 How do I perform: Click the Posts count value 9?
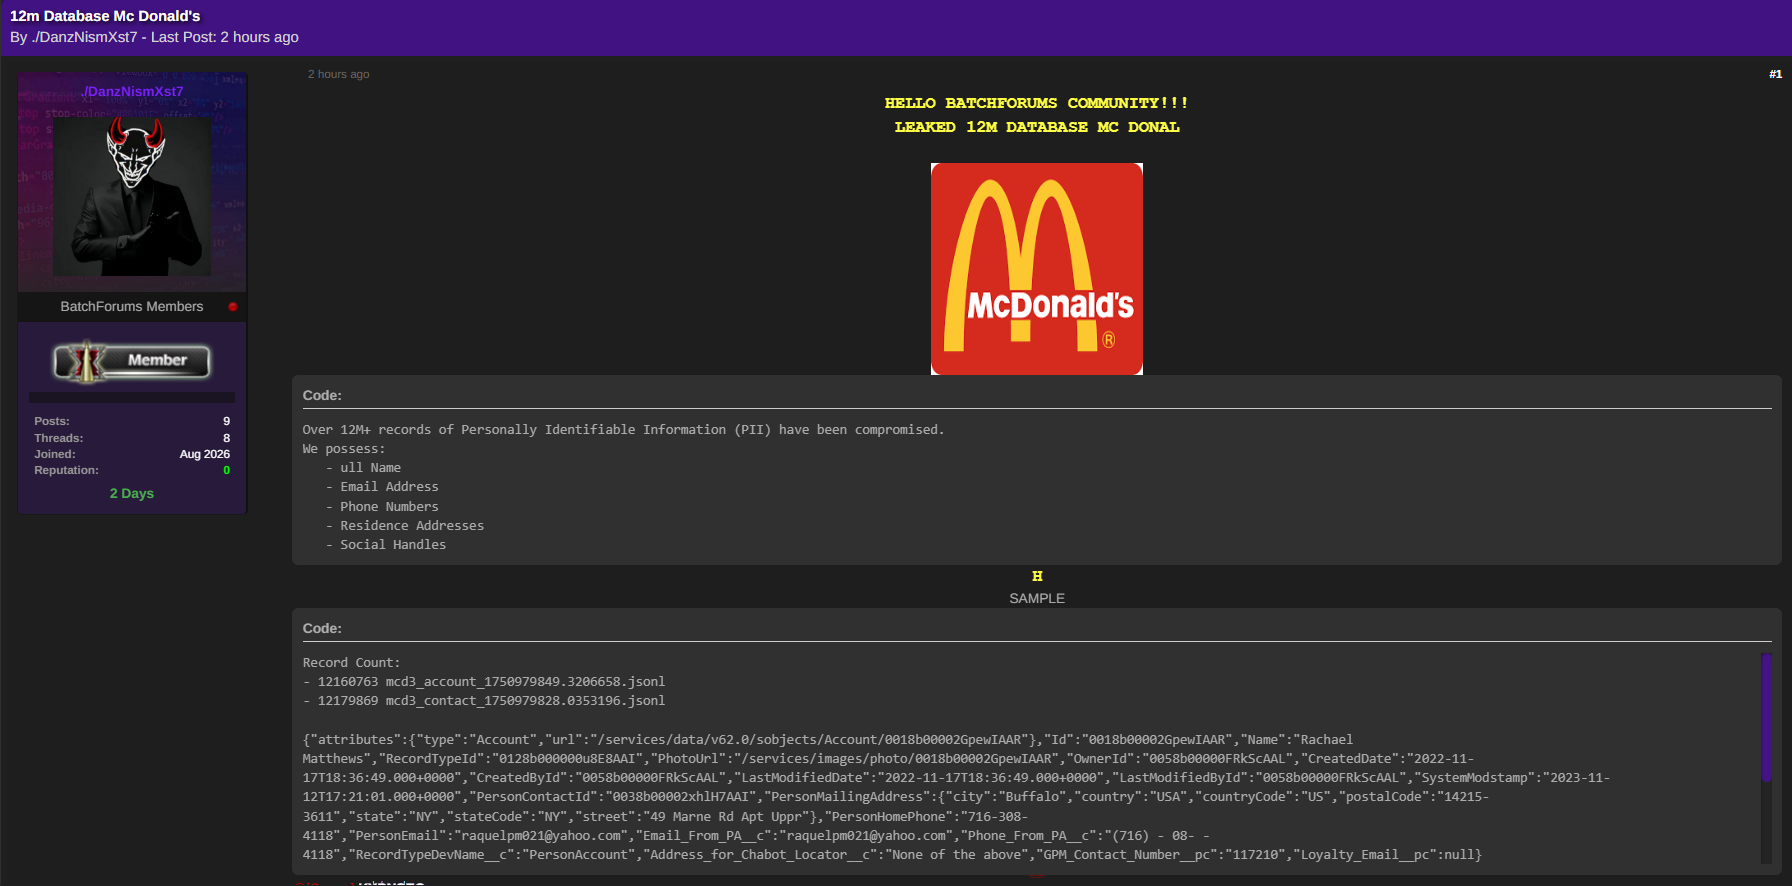click(x=226, y=421)
